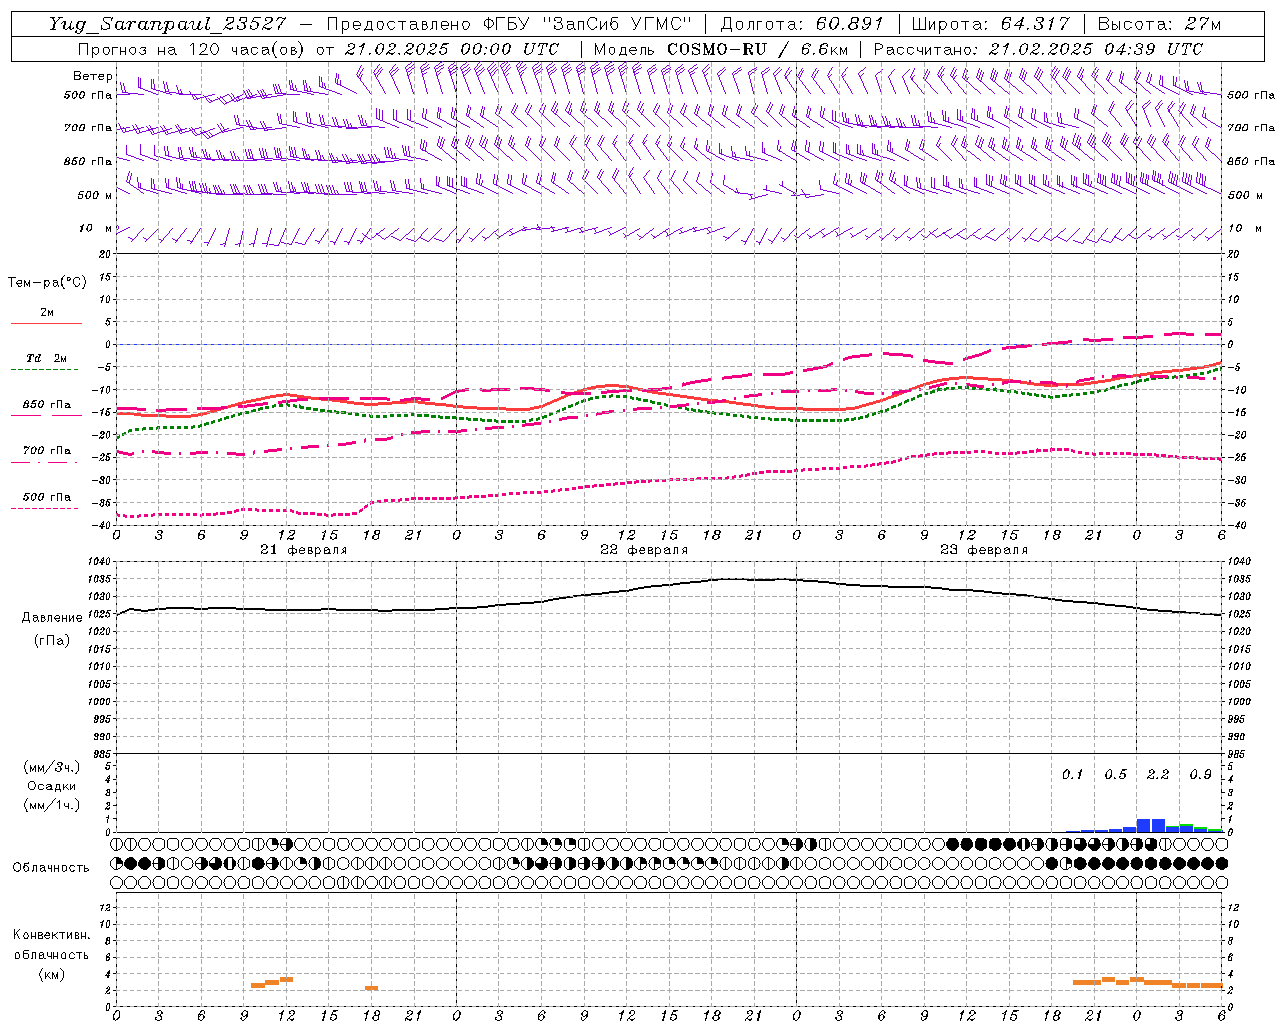Select the 0.1 three-hour precipitation value
Image resolution: width=1280 pixels, height=1024 pixels.
1072,774
